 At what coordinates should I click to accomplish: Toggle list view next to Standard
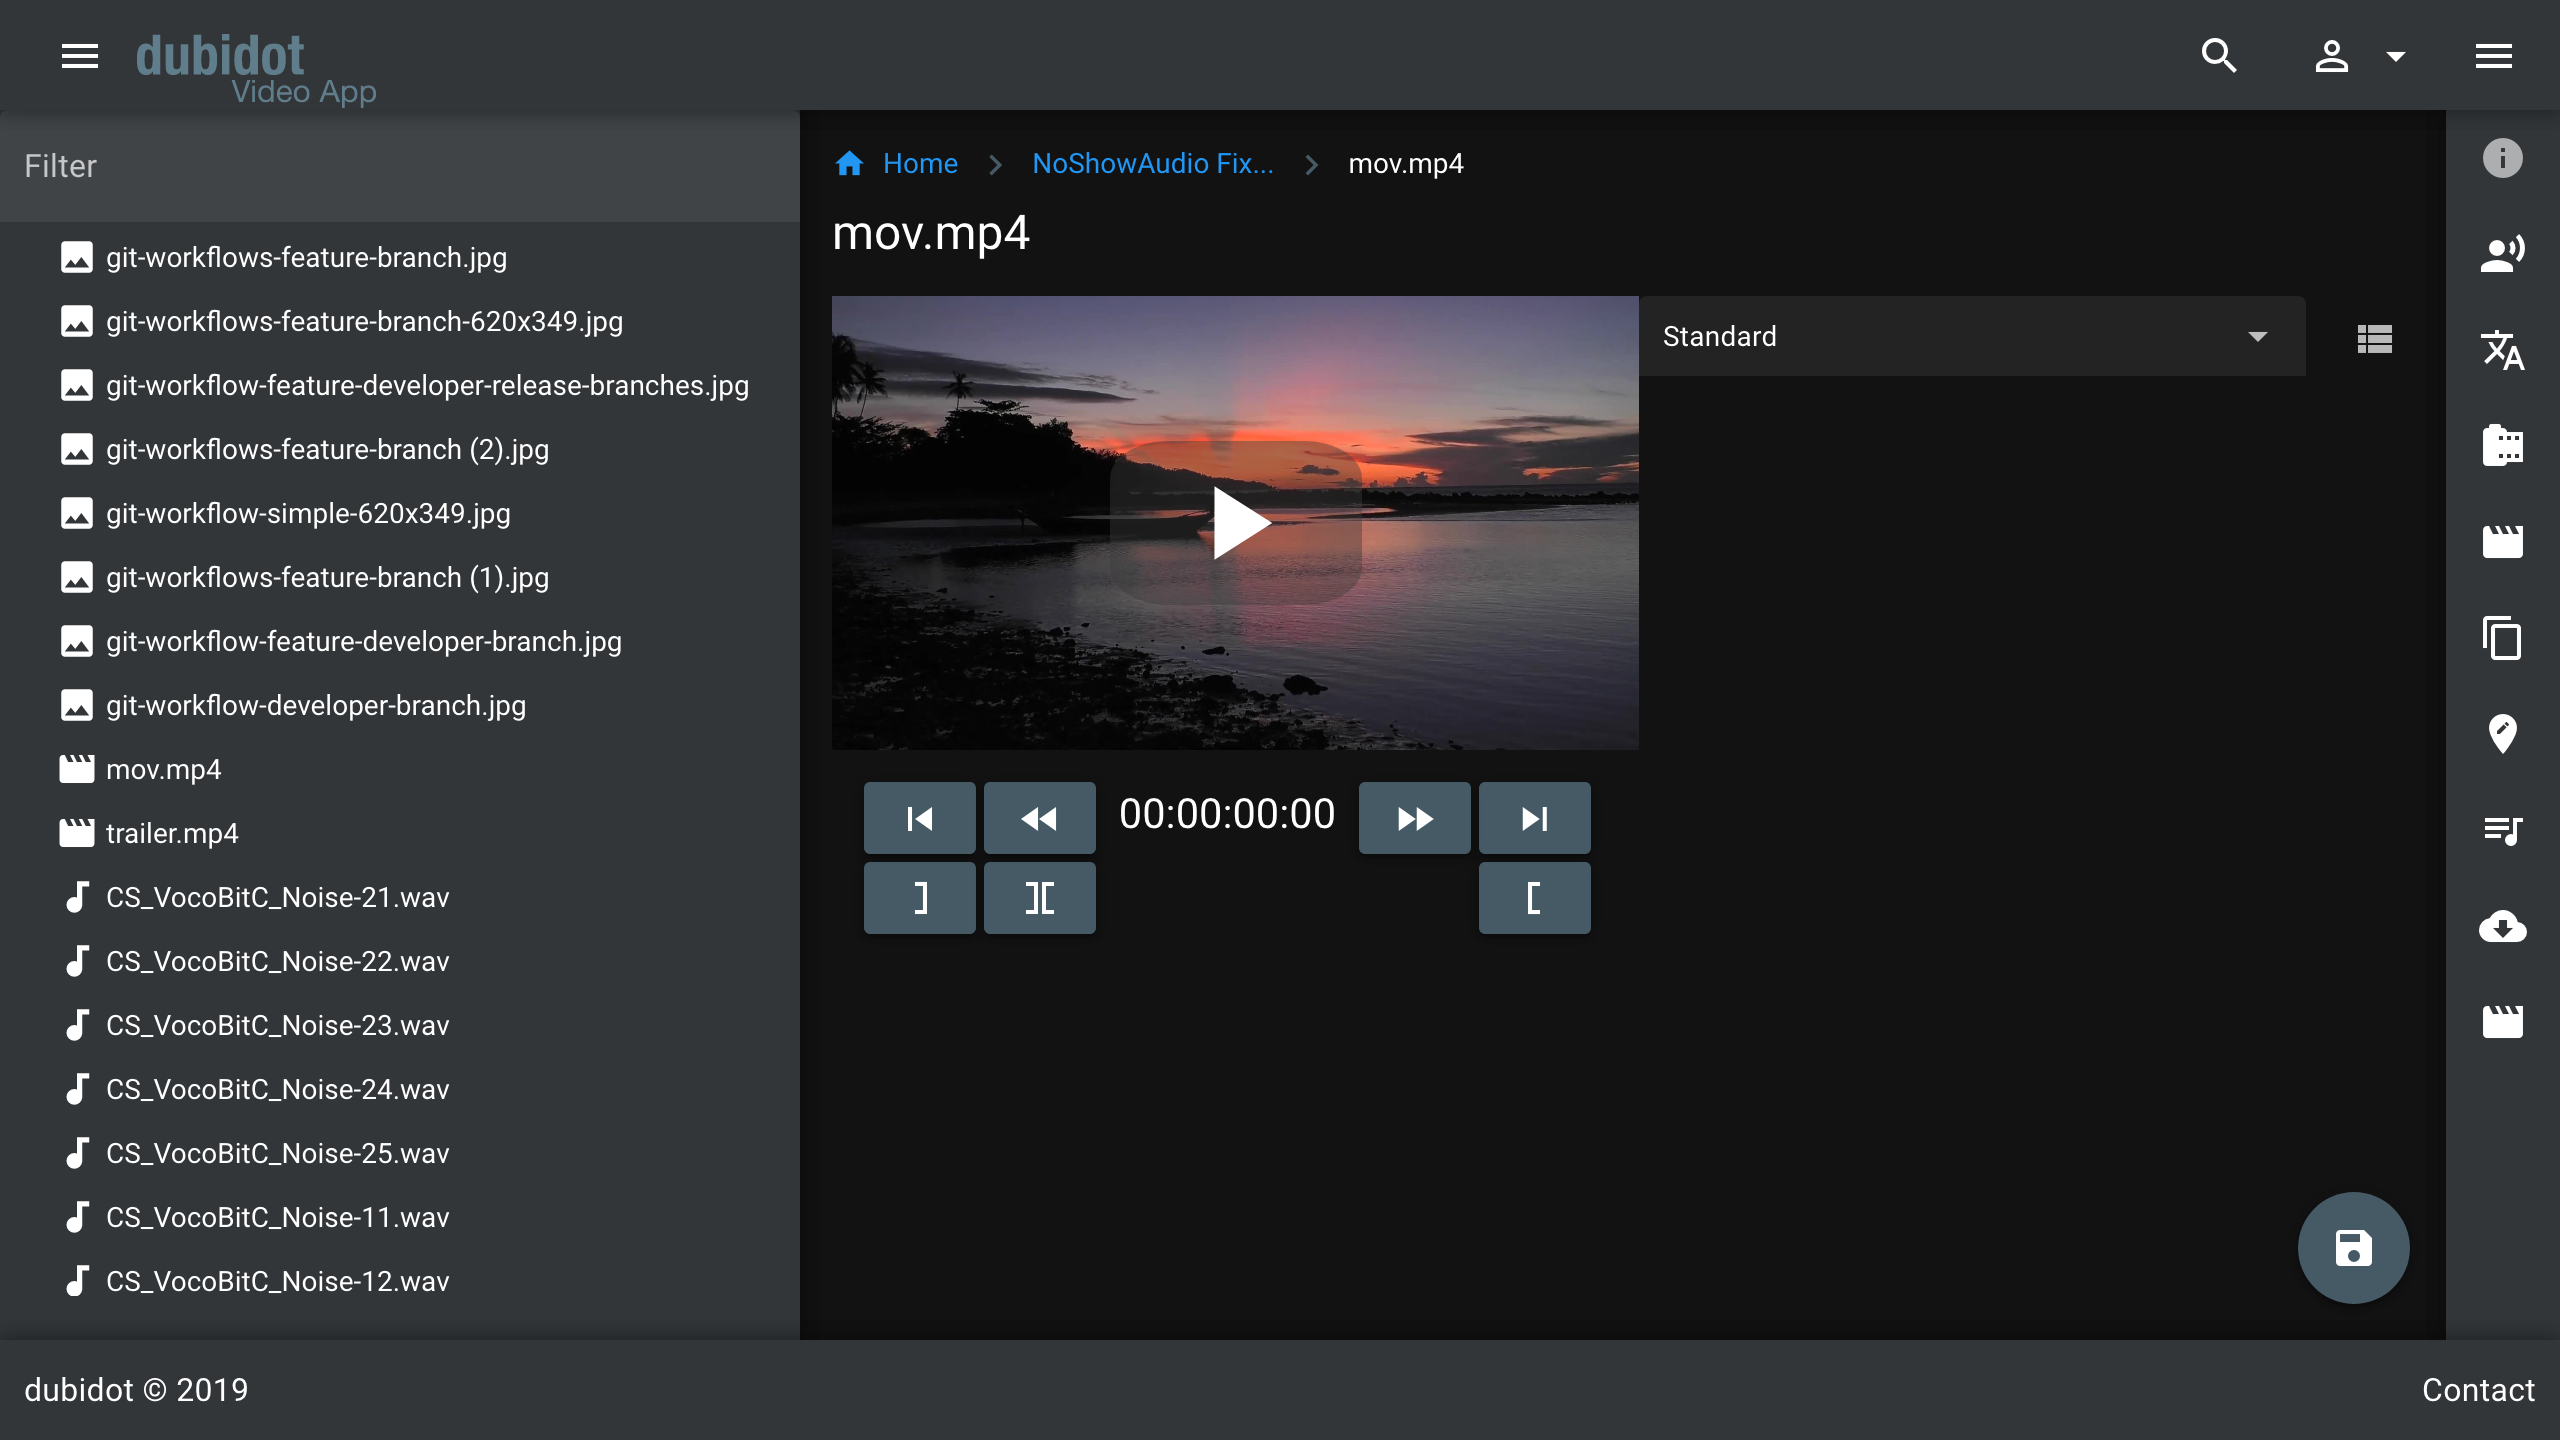pos(2374,339)
